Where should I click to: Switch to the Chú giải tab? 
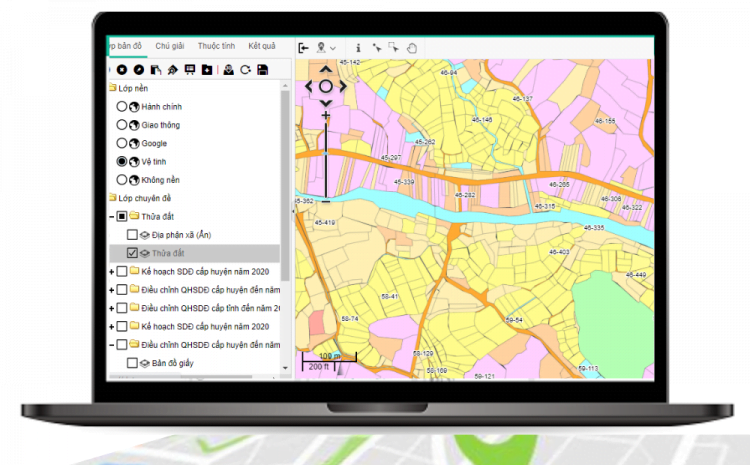pyautogui.click(x=169, y=46)
